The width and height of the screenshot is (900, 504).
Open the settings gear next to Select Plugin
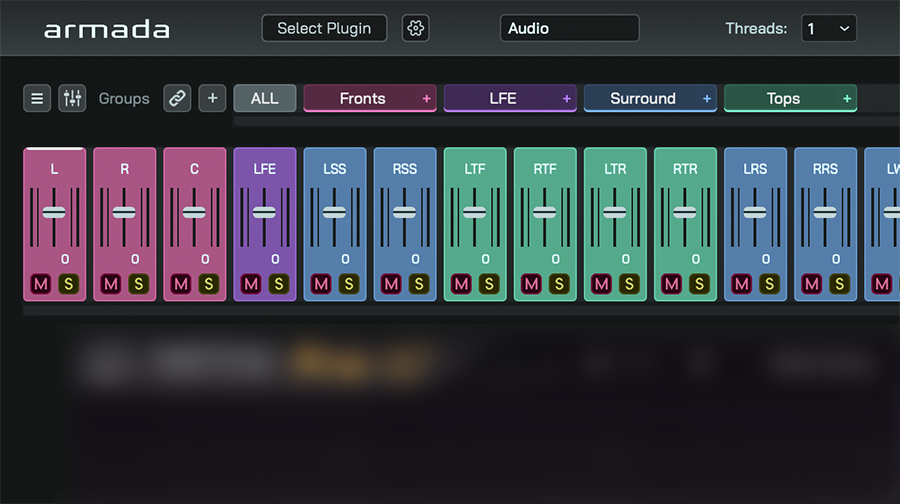(x=415, y=28)
